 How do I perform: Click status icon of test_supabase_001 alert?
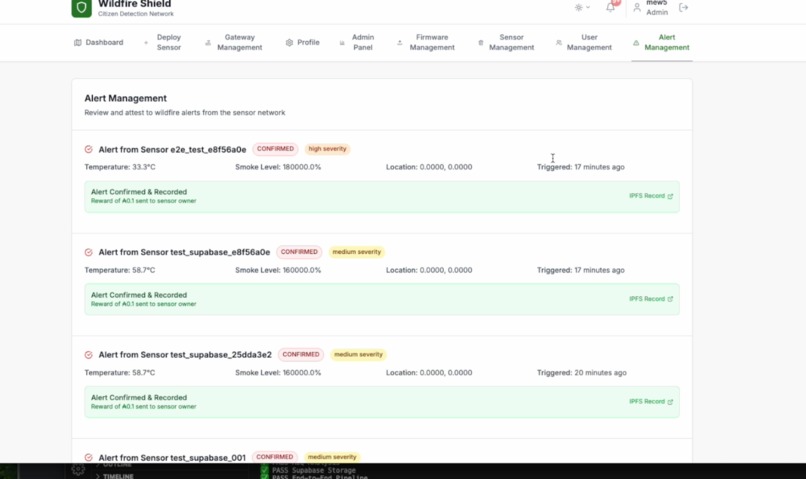click(88, 457)
